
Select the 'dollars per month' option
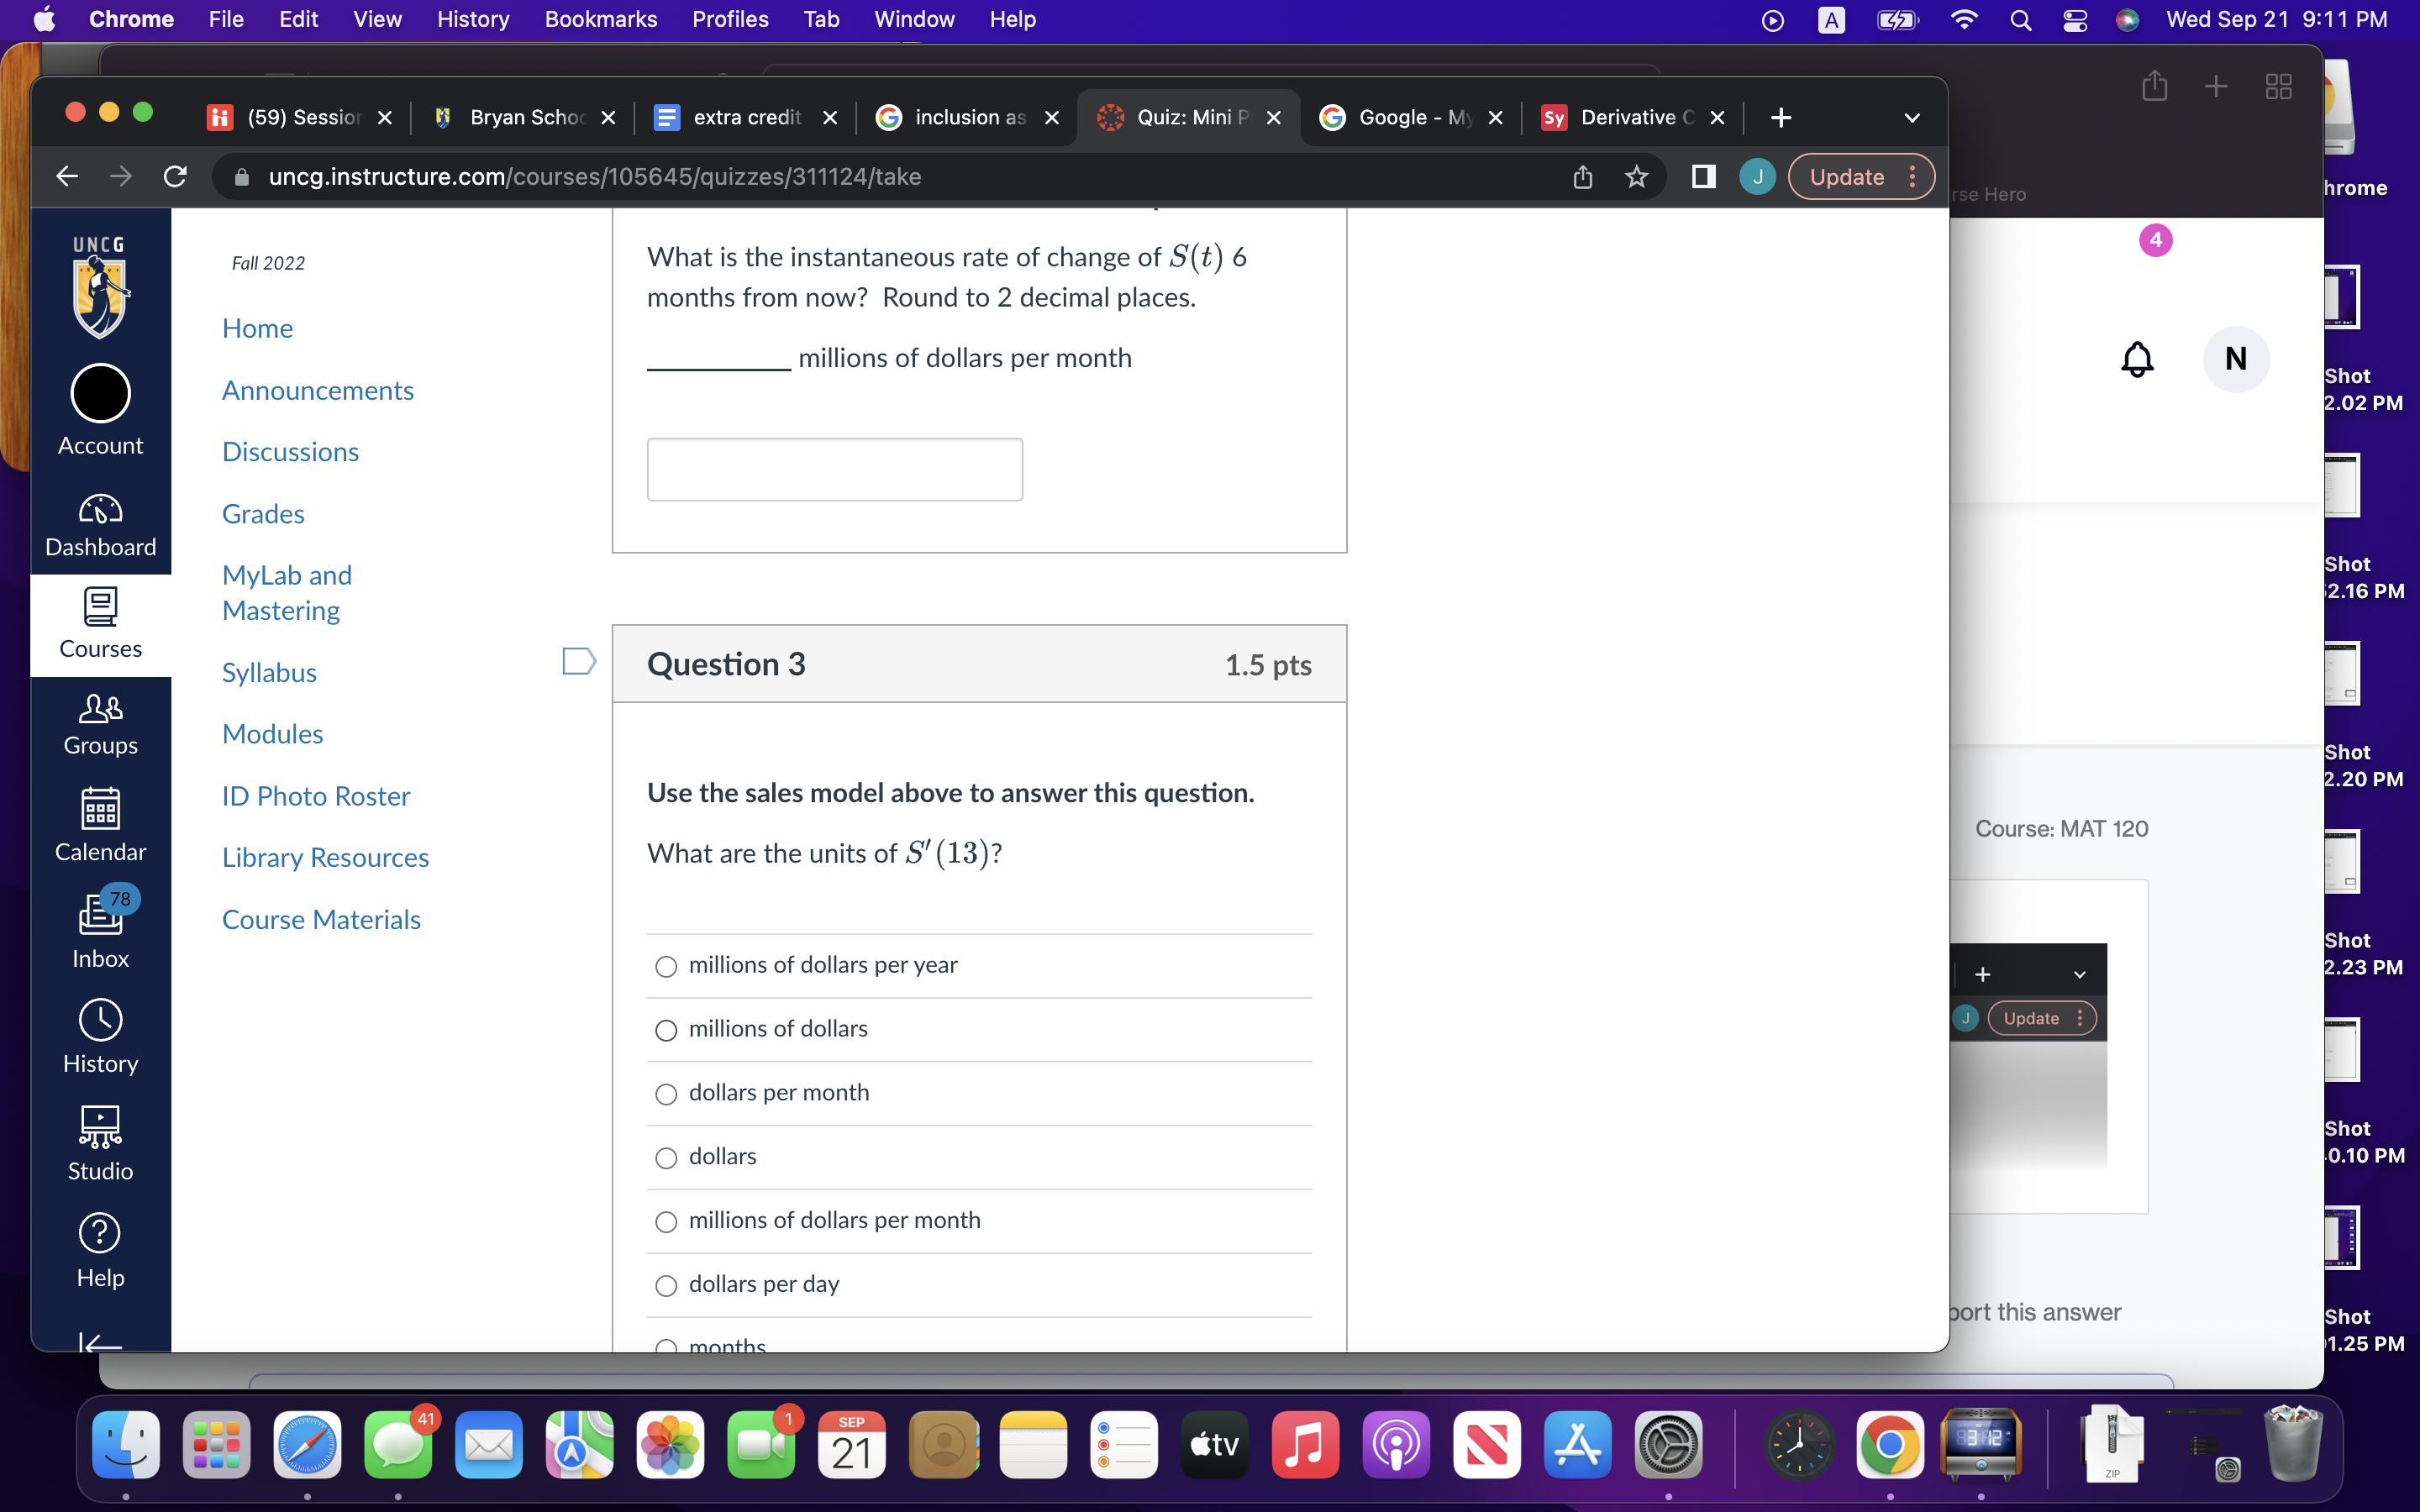coord(667,1094)
